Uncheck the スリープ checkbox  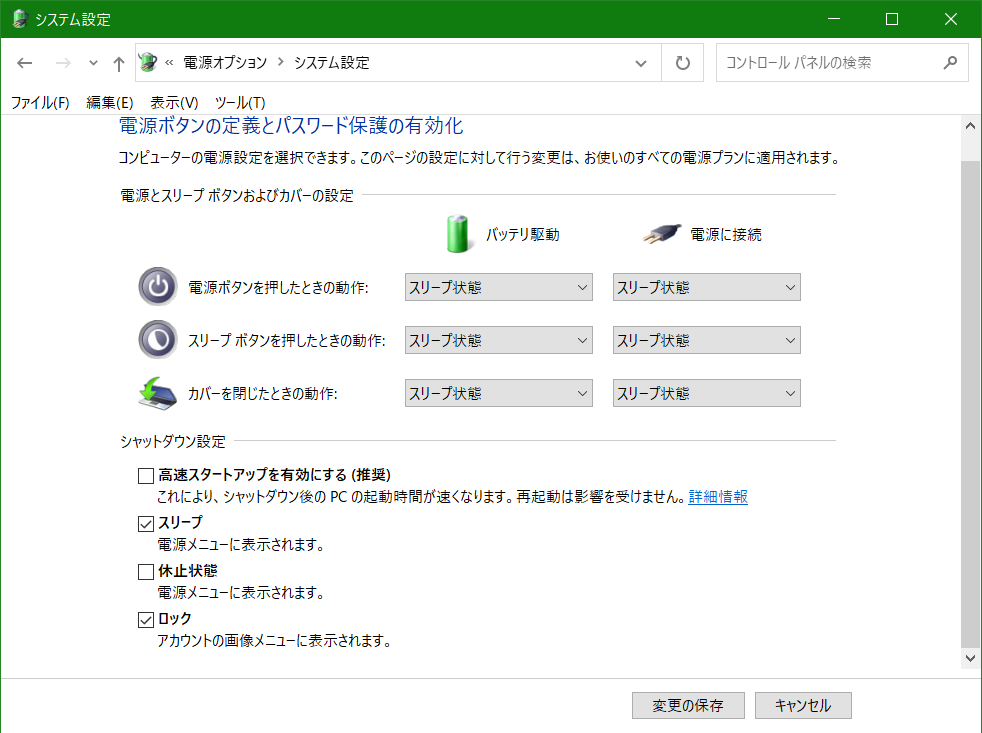[146, 523]
